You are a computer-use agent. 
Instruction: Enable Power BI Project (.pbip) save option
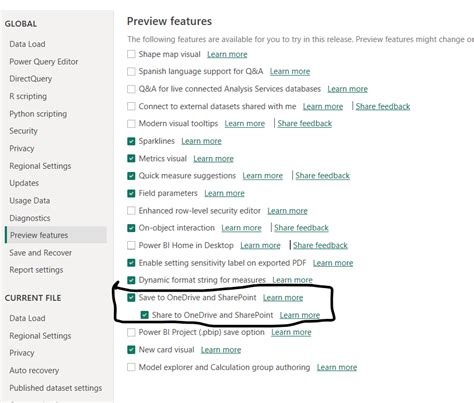pos(131,332)
